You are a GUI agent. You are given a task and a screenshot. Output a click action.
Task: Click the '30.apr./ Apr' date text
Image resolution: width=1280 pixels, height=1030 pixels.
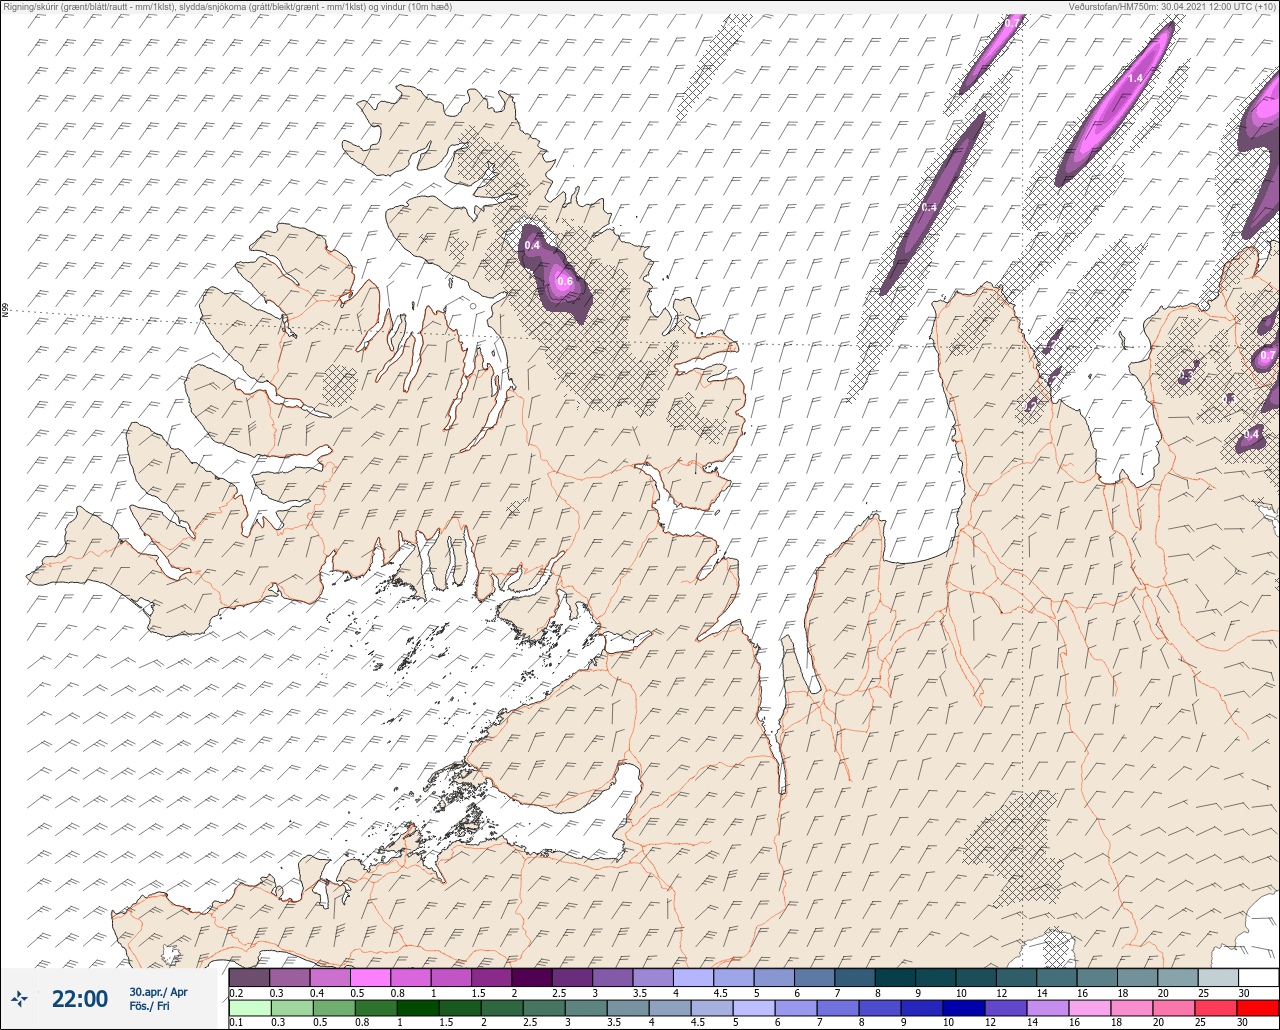(x=158, y=992)
